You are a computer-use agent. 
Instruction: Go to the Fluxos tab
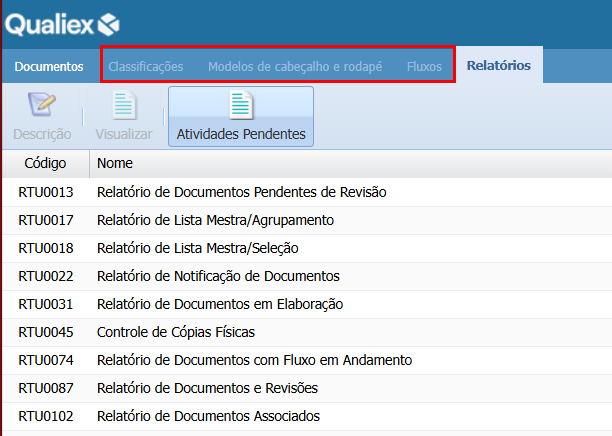pyautogui.click(x=424, y=67)
